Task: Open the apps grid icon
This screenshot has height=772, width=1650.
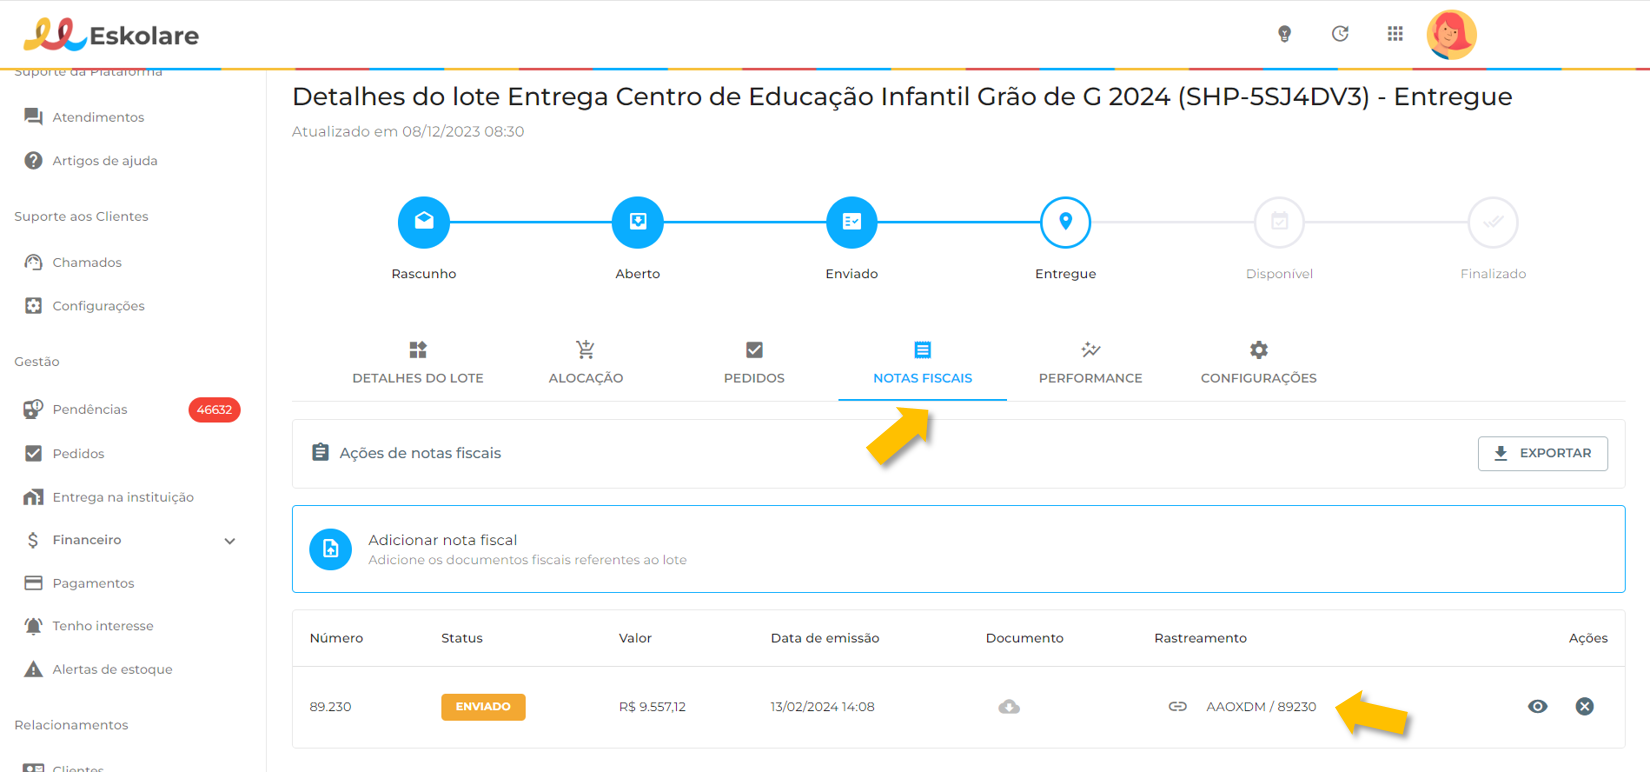Action: pos(1395,34)
